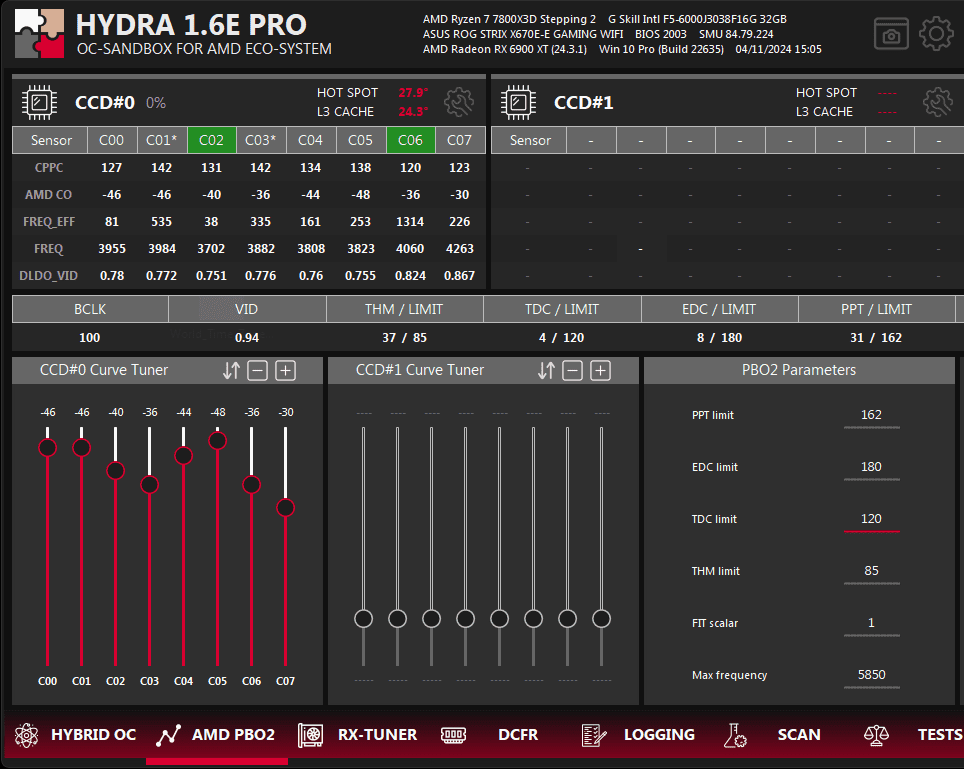This screenshot has height=769, width=964.
Task: Toggle core C03* header cell
Action: tap(261, 140)
